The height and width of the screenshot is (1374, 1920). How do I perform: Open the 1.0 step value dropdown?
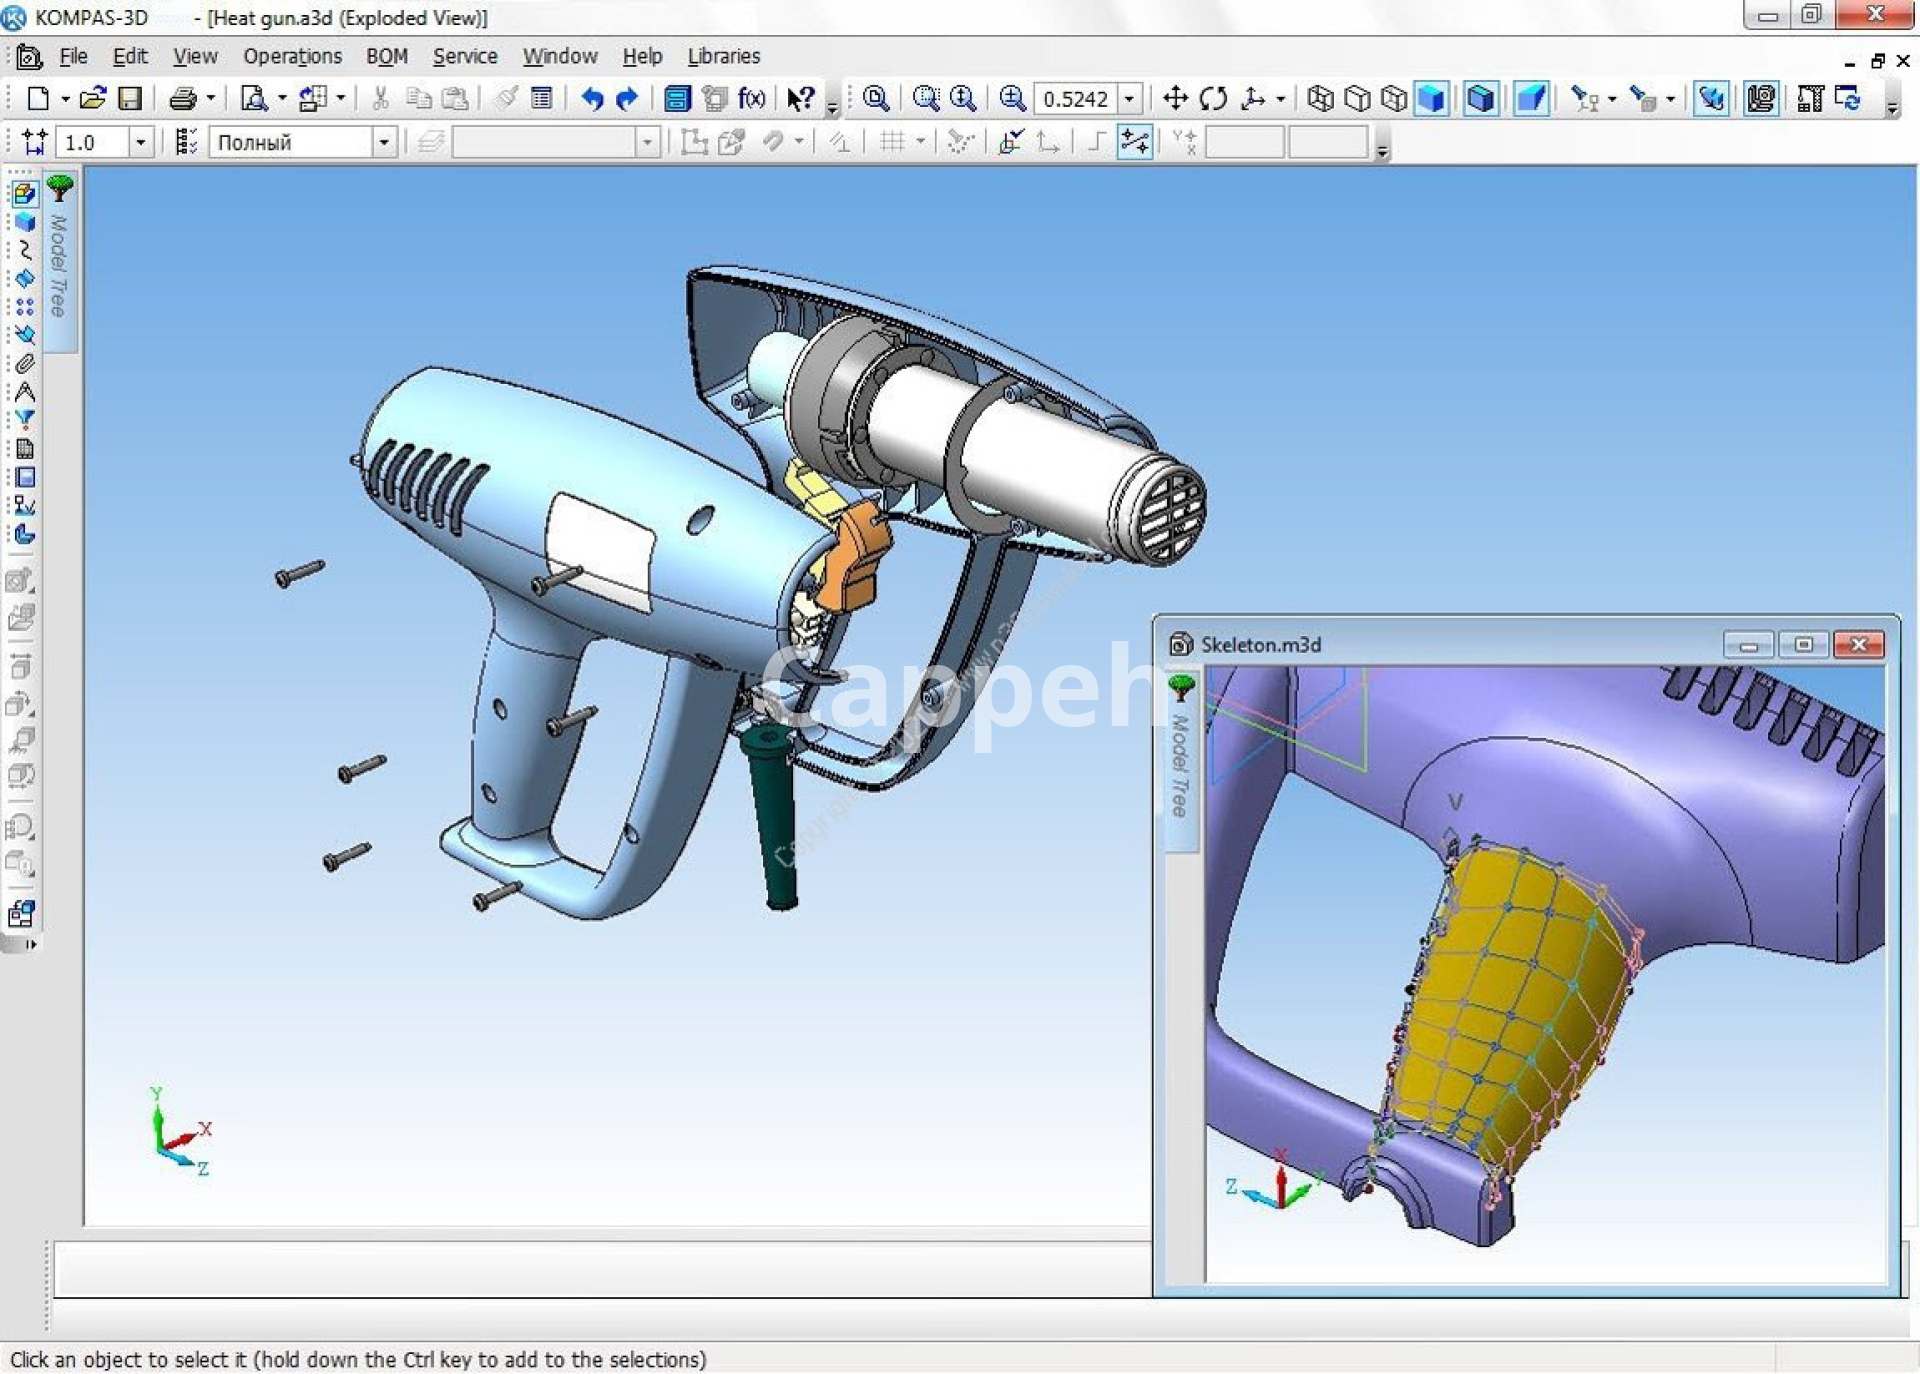click(140, 142)
